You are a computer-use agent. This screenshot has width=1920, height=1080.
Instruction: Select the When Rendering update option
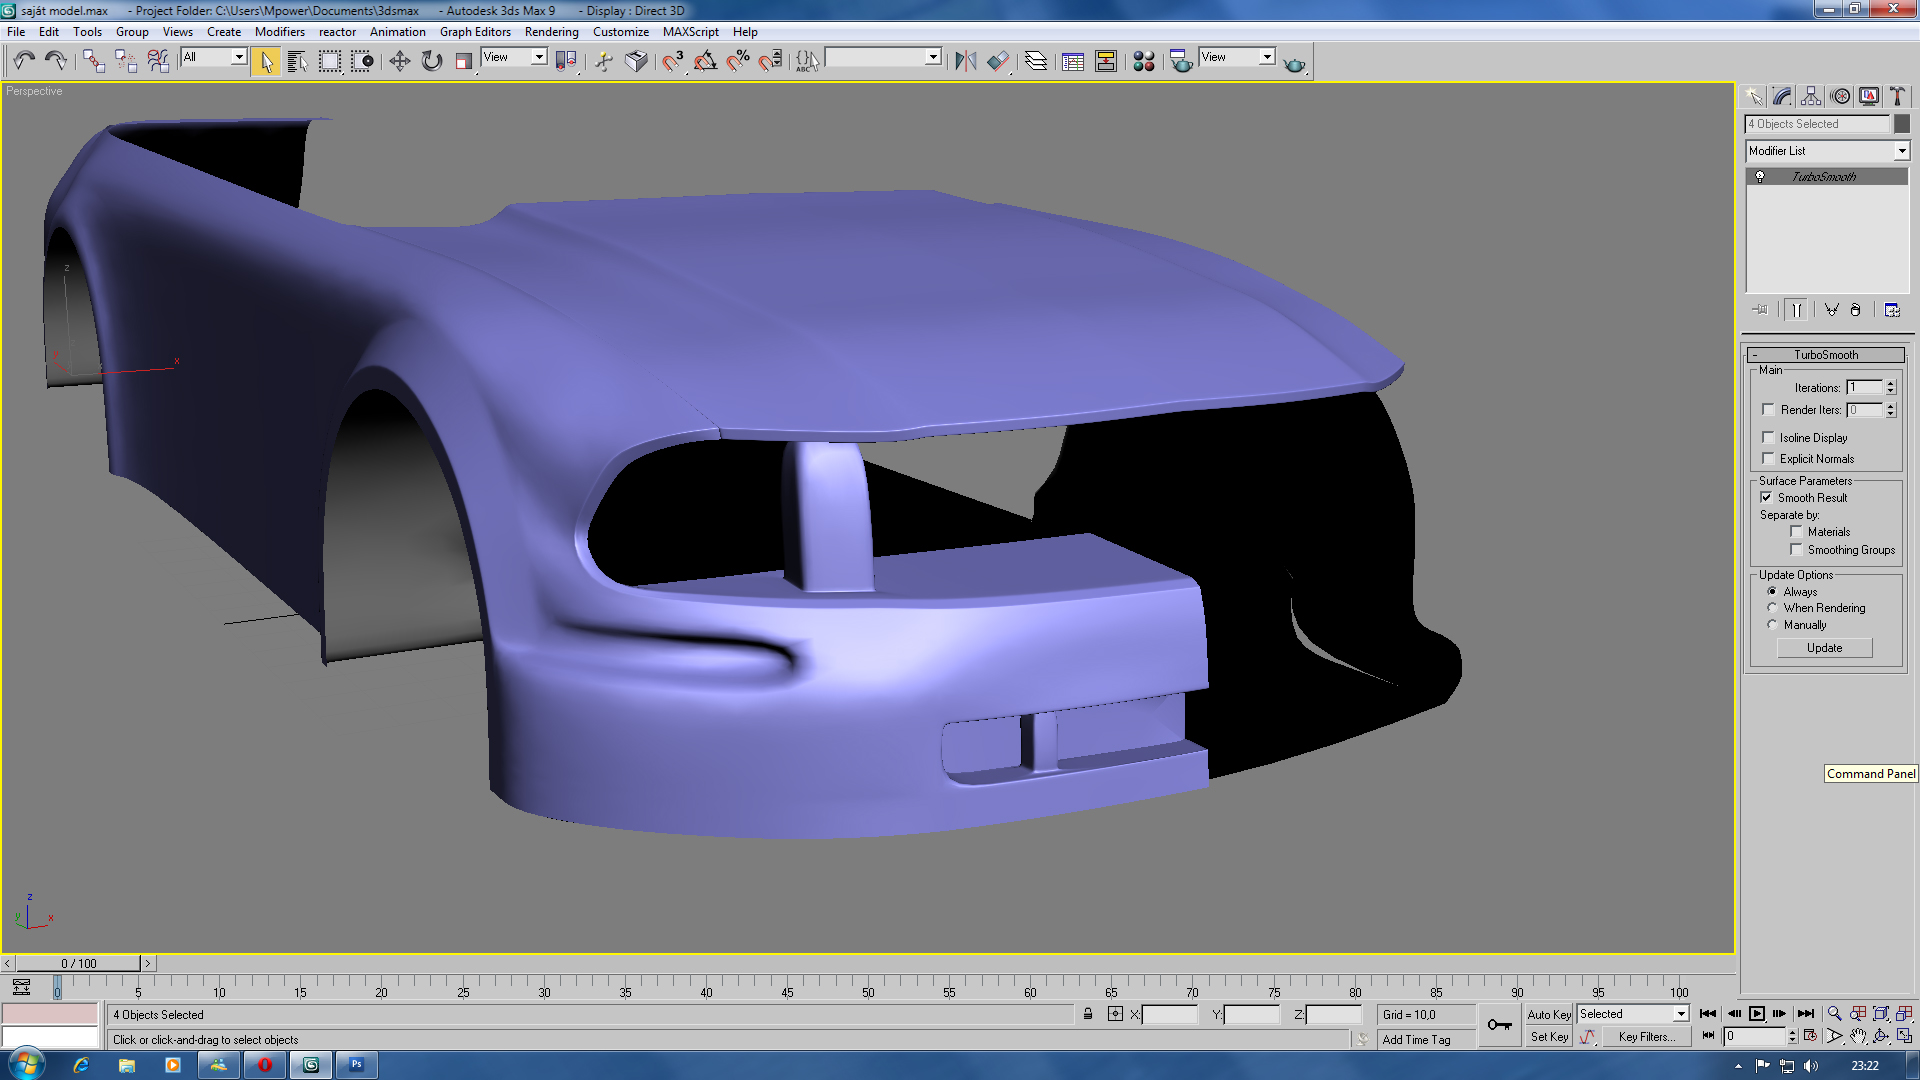click(1772, 608)
